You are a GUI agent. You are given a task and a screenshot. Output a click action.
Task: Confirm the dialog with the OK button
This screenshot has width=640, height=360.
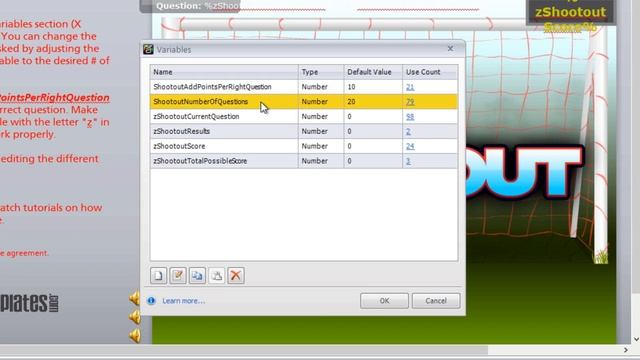point(384,301)
